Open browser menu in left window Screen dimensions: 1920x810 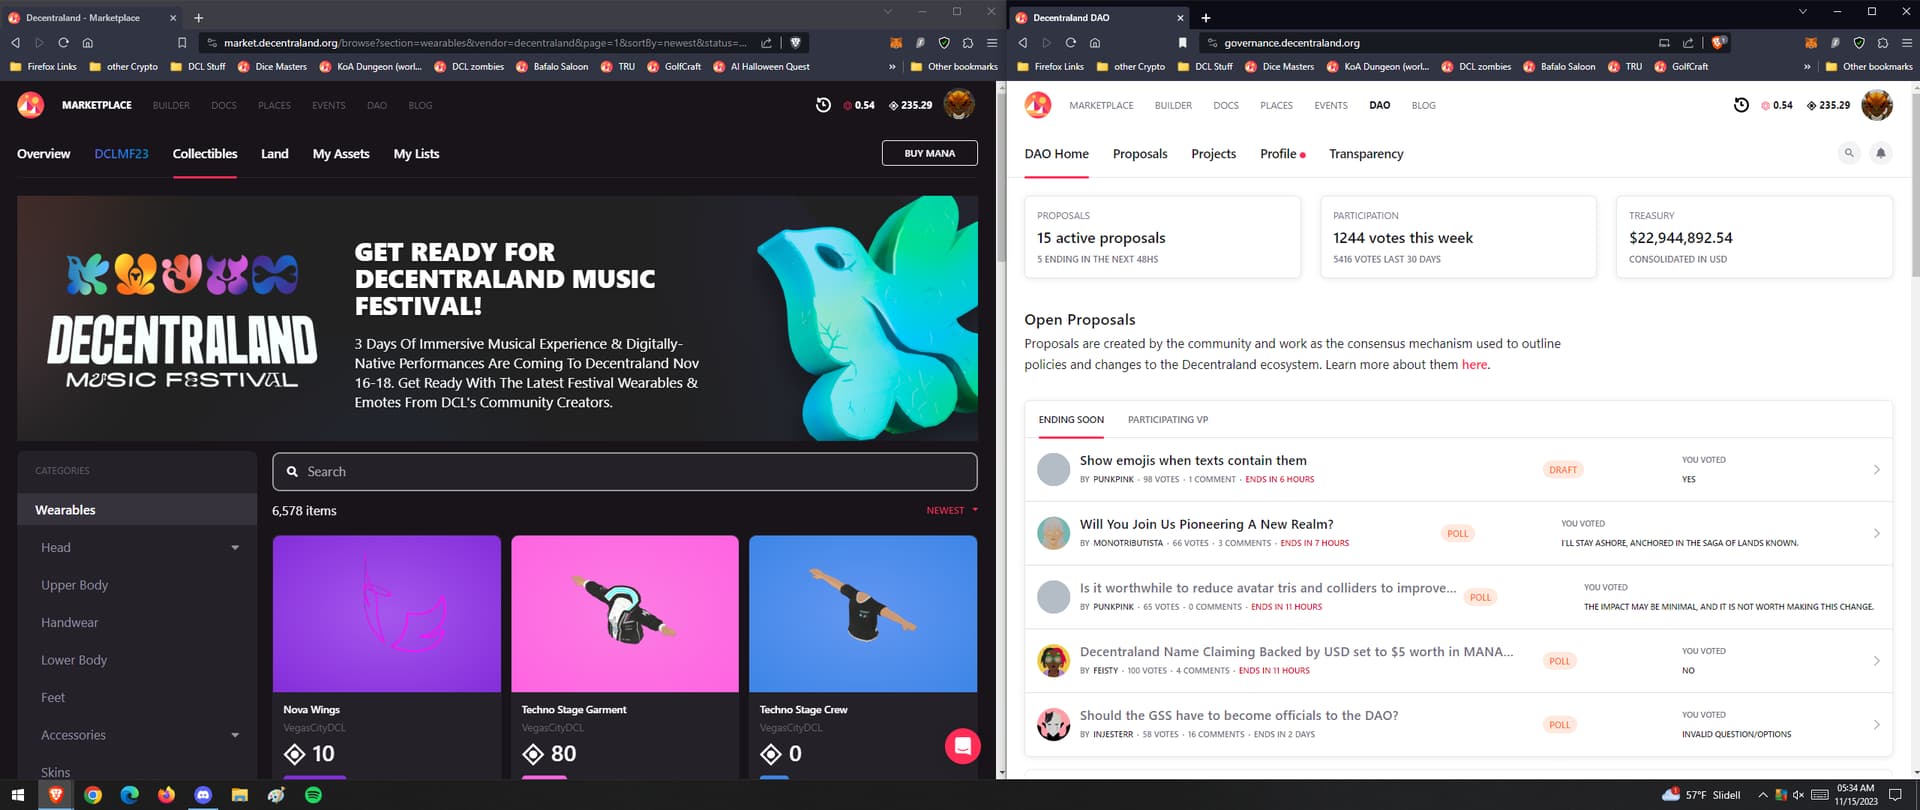(x=992, y=43)
